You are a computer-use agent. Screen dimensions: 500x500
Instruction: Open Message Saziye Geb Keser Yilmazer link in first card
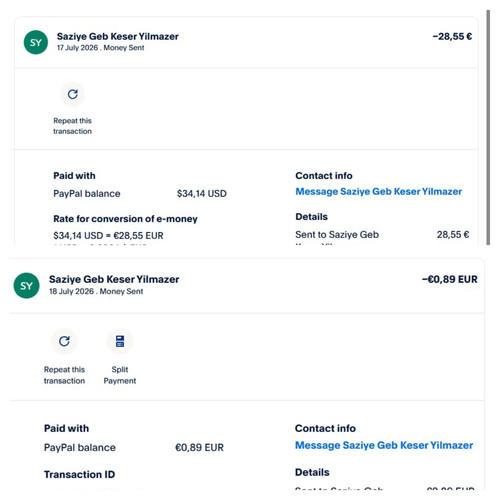[x=379, y=191]
